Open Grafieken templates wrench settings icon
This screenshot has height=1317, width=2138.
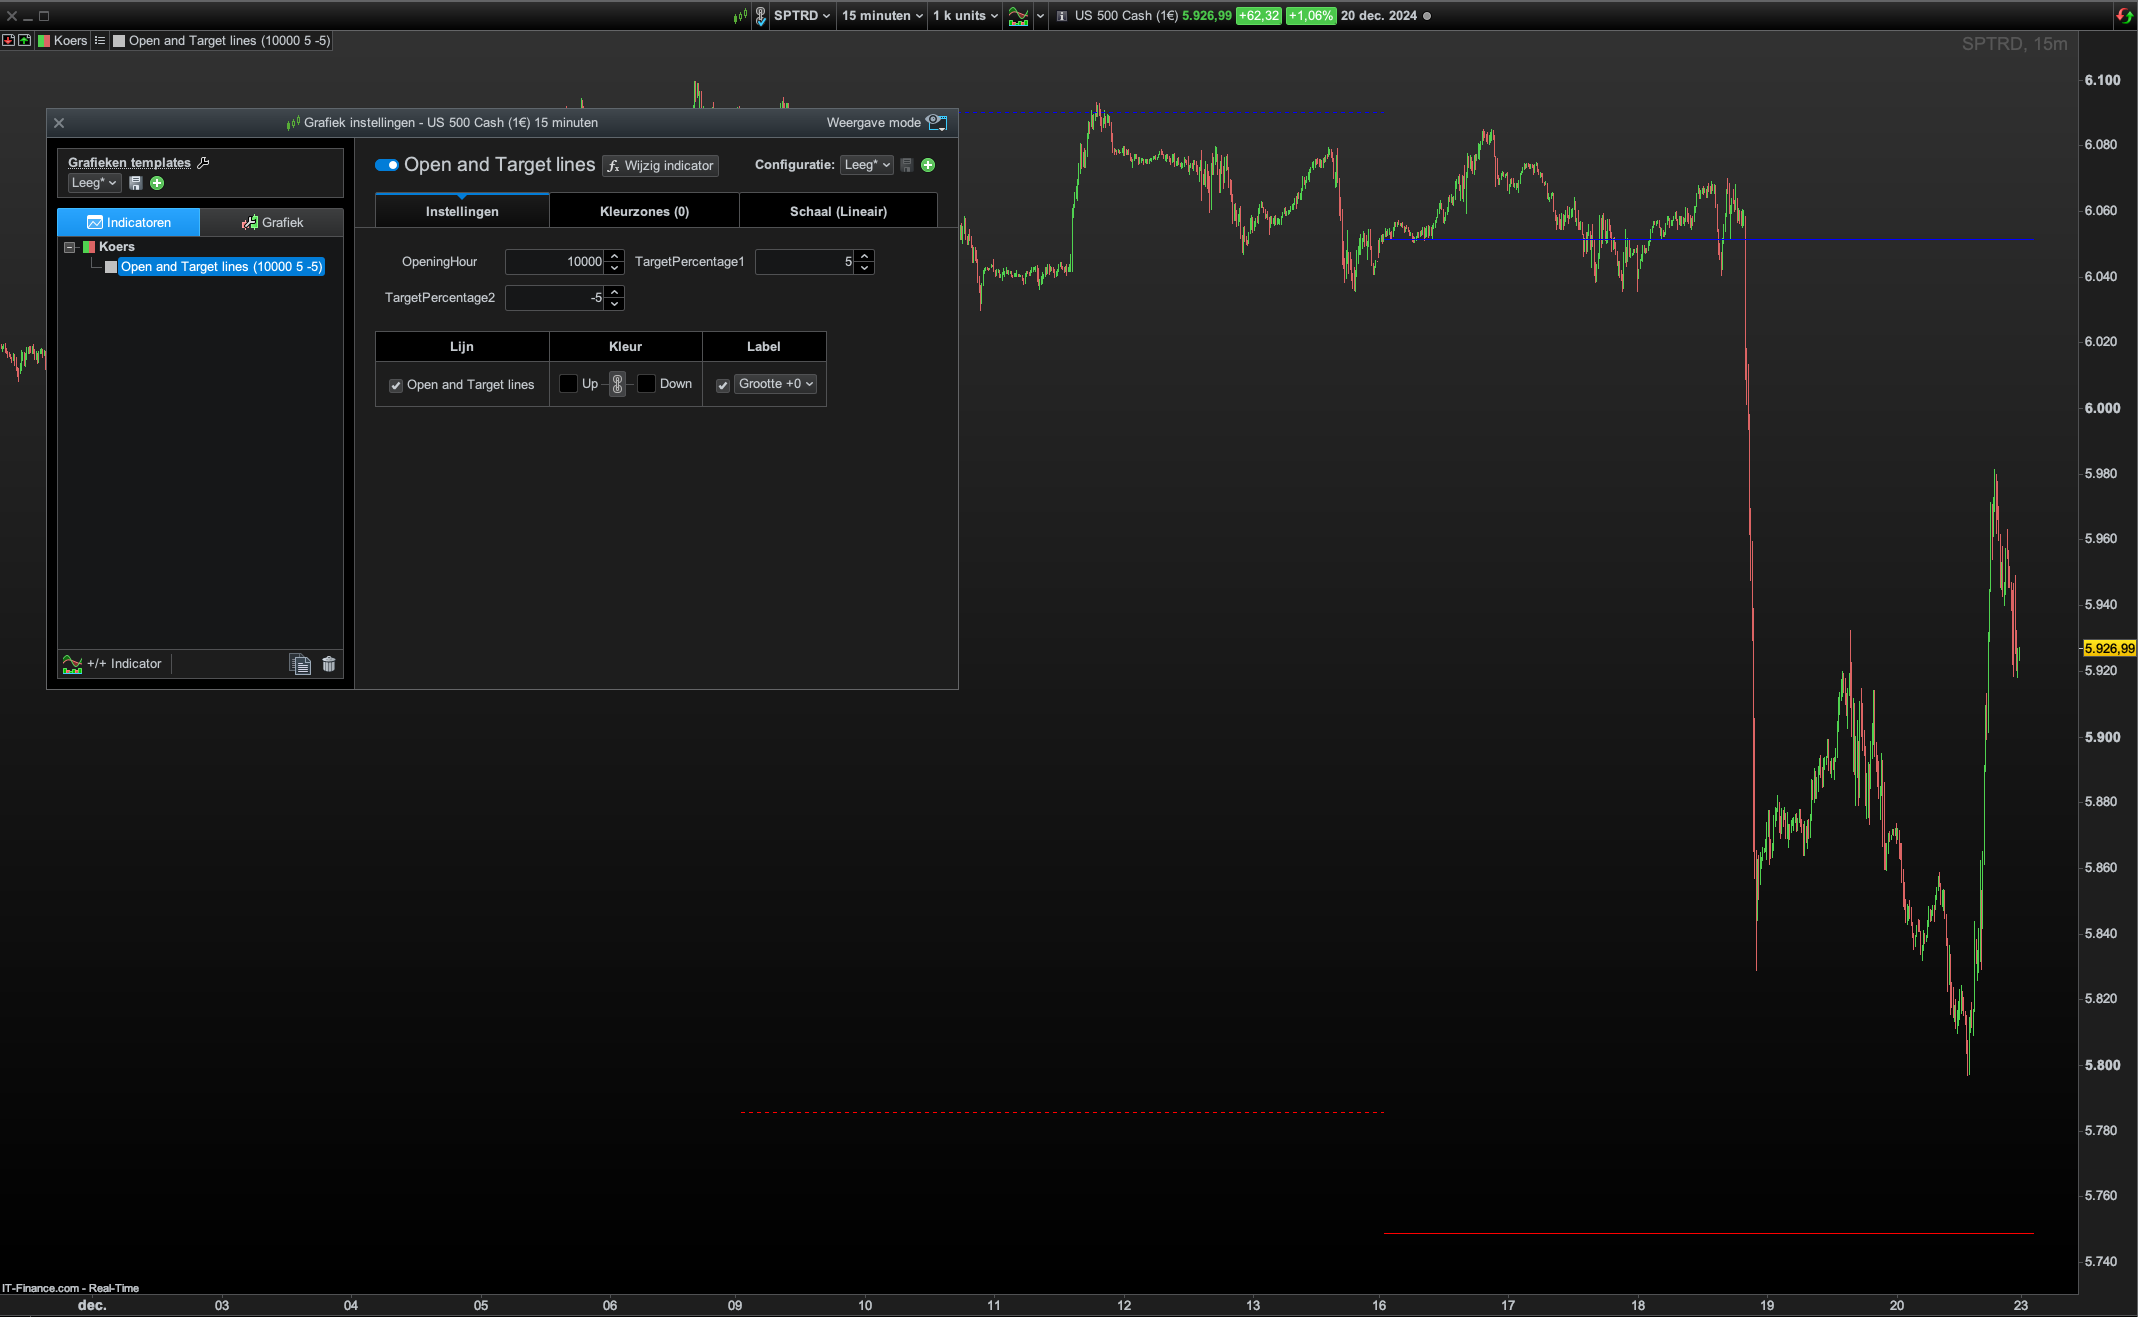(203, 162)
